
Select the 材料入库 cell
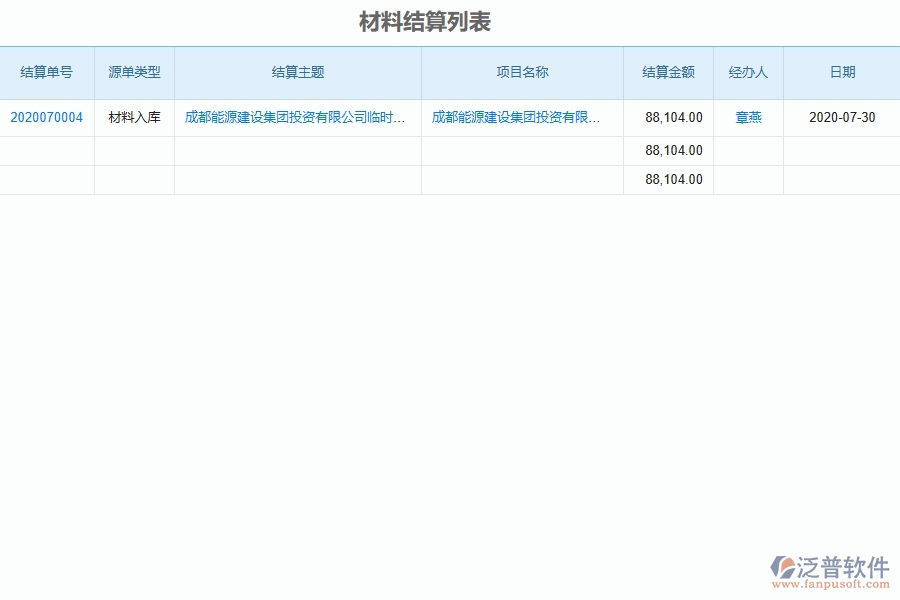click(134, 117)
